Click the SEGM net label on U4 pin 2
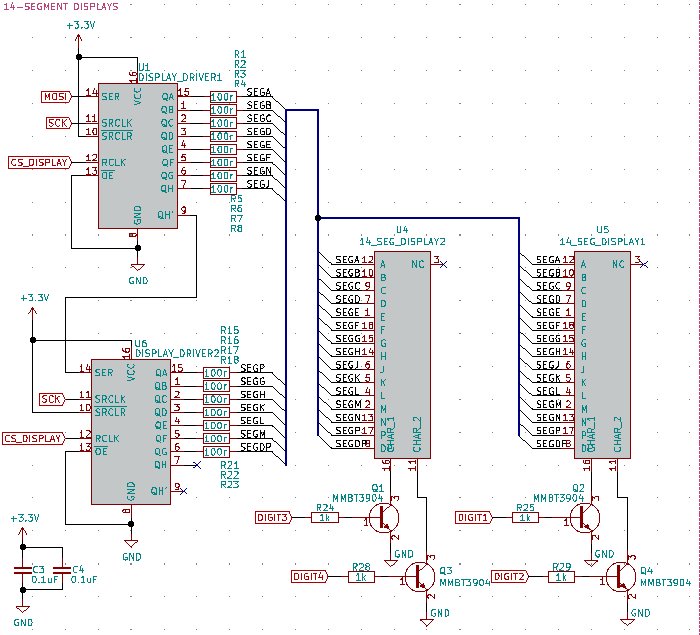Image resolution: width=700 pixels, height=635 pixels. [349, 404]
